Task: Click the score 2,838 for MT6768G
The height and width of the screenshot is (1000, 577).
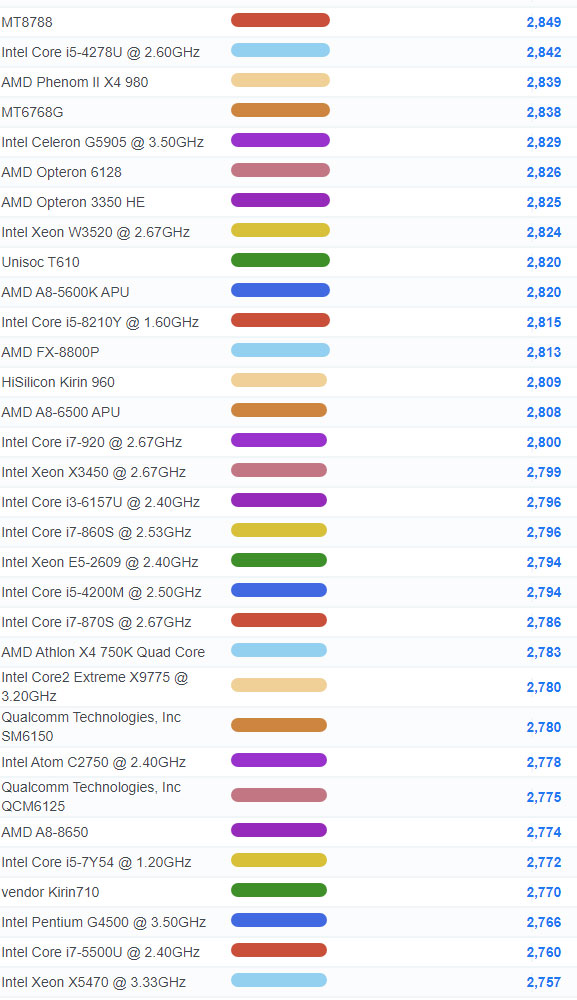Action: coord(544,112)
